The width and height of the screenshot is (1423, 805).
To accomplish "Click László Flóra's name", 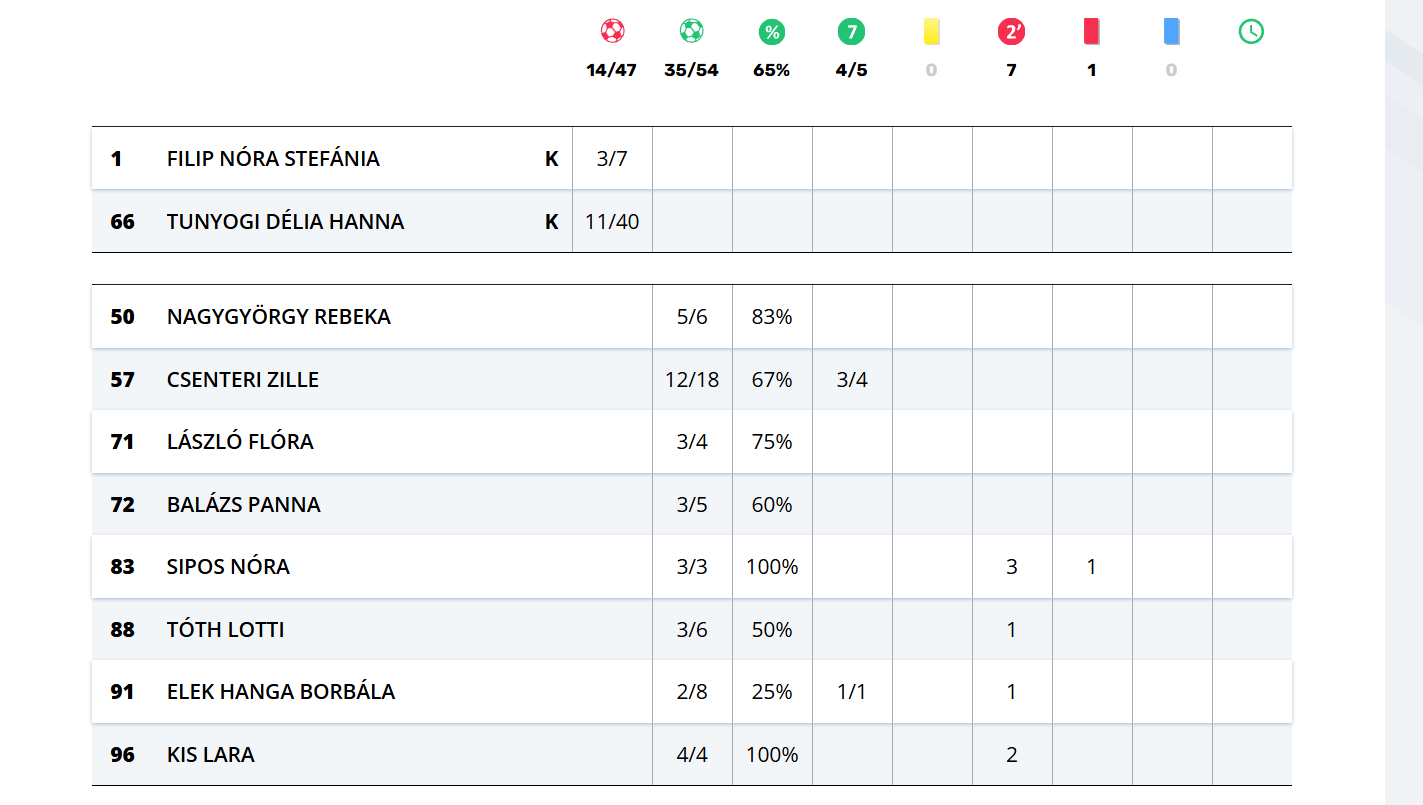I will (x=240, y=442).
